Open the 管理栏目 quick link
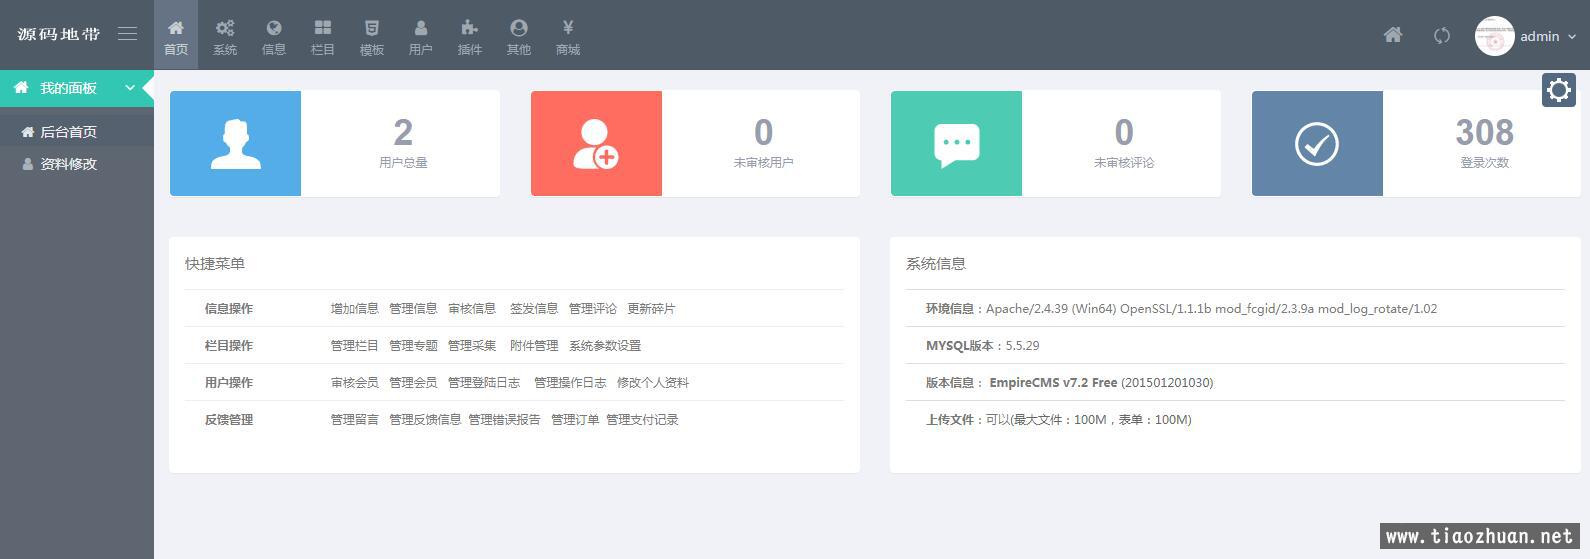Image resolution: width=1590 pixels, height=559 pixels. point(354,346)
